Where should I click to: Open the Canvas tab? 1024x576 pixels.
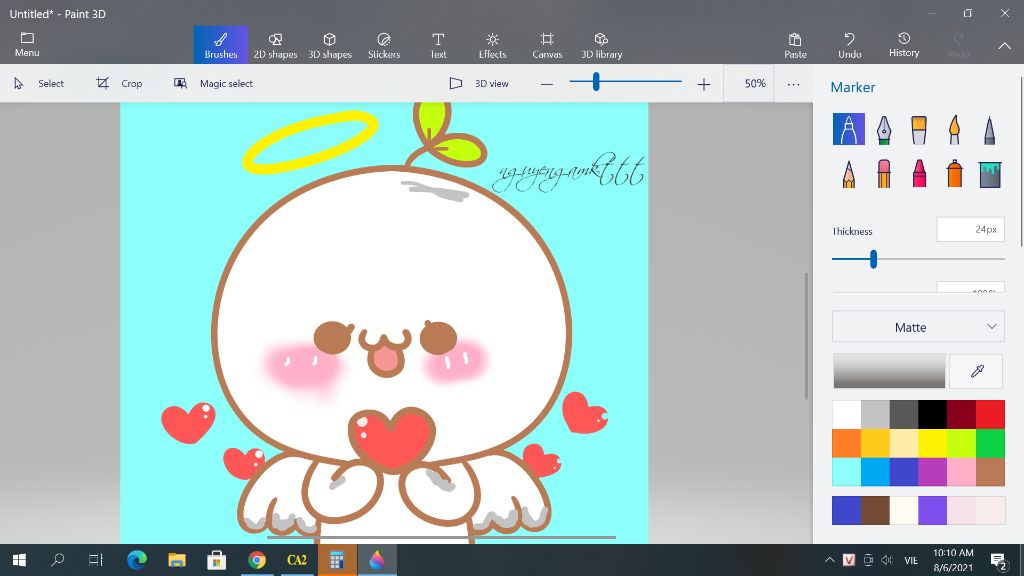coord(547,45)
